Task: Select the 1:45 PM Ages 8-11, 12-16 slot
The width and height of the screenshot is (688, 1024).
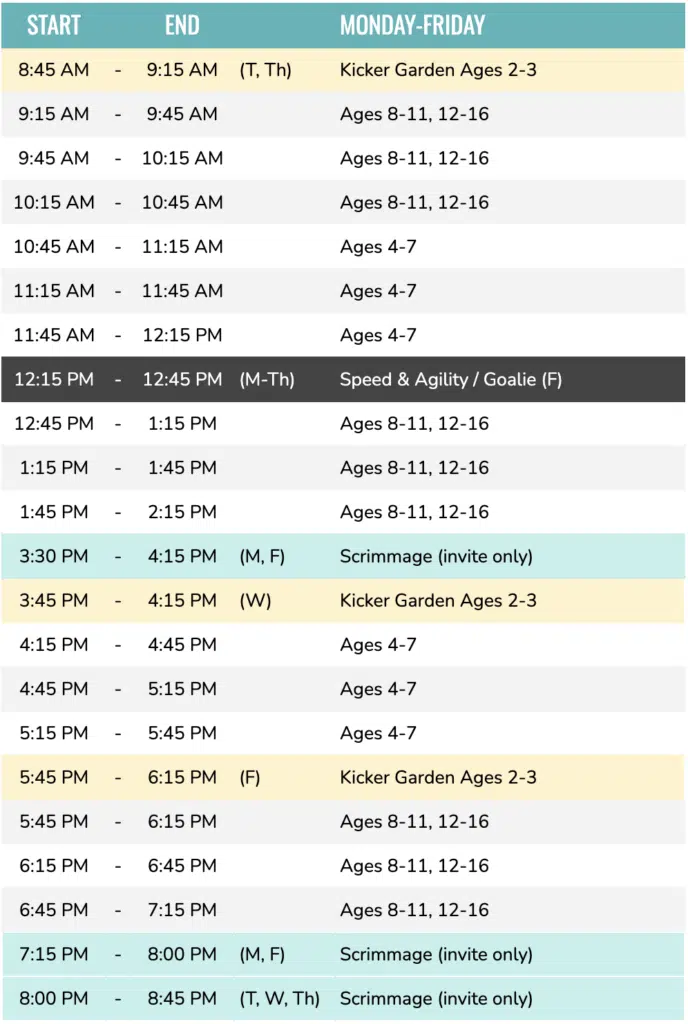Action: click(343, 512)
